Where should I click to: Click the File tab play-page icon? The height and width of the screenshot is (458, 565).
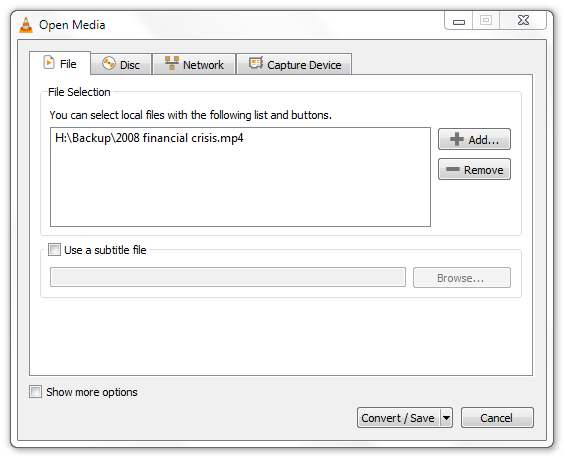(49, 62)
